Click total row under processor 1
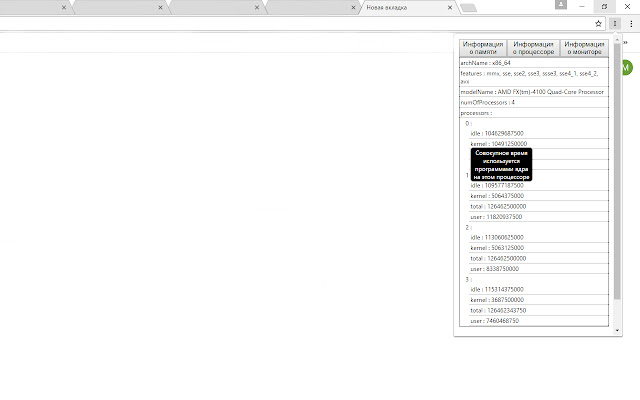Screen dimensions: 640x400 pyautogui.click(x=539, y=207)
